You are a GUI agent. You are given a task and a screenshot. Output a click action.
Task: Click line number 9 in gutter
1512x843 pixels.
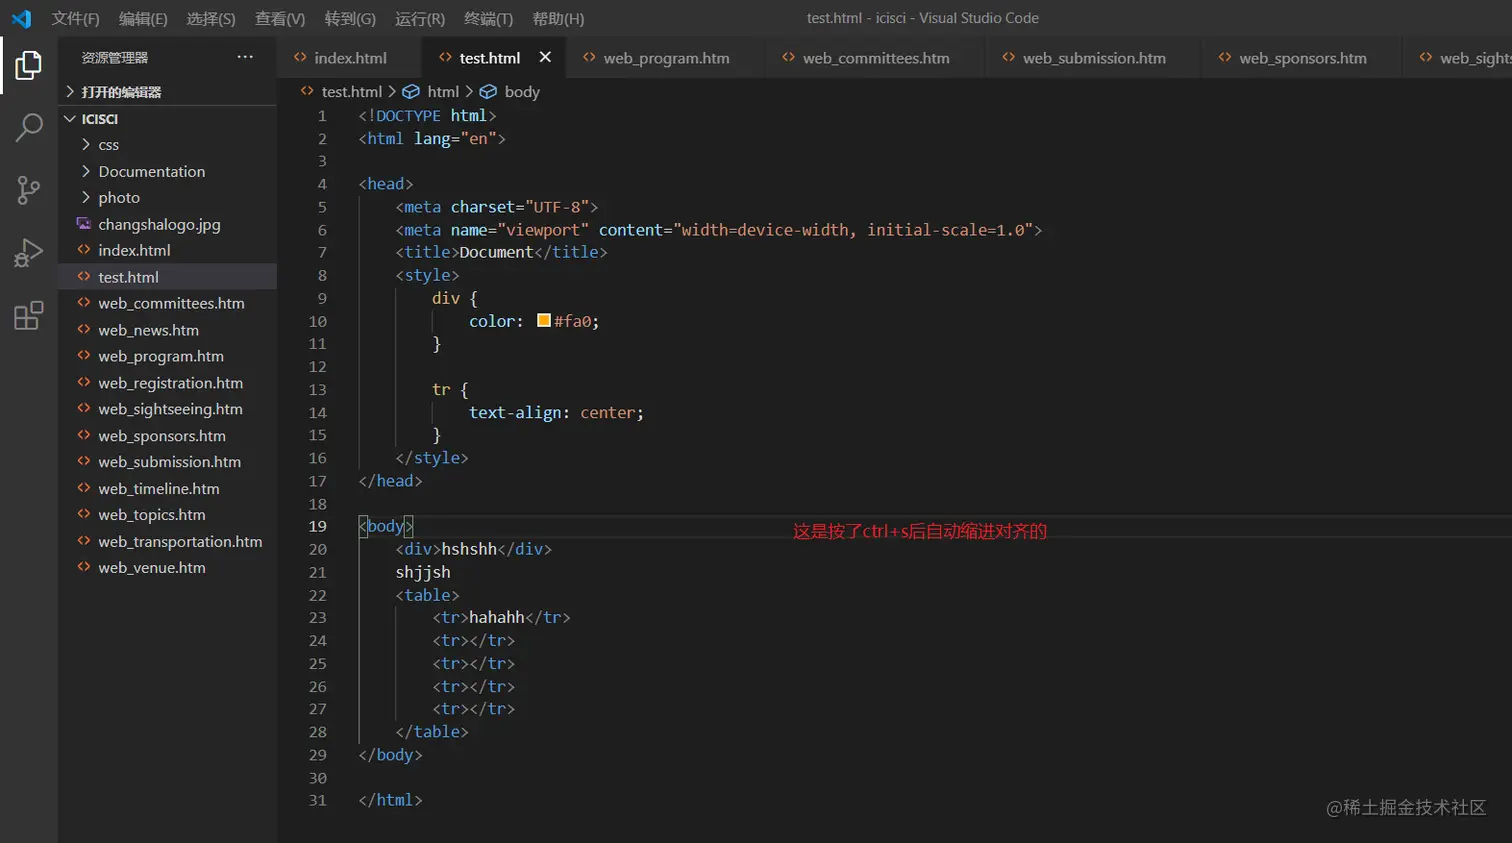[322, 298]
